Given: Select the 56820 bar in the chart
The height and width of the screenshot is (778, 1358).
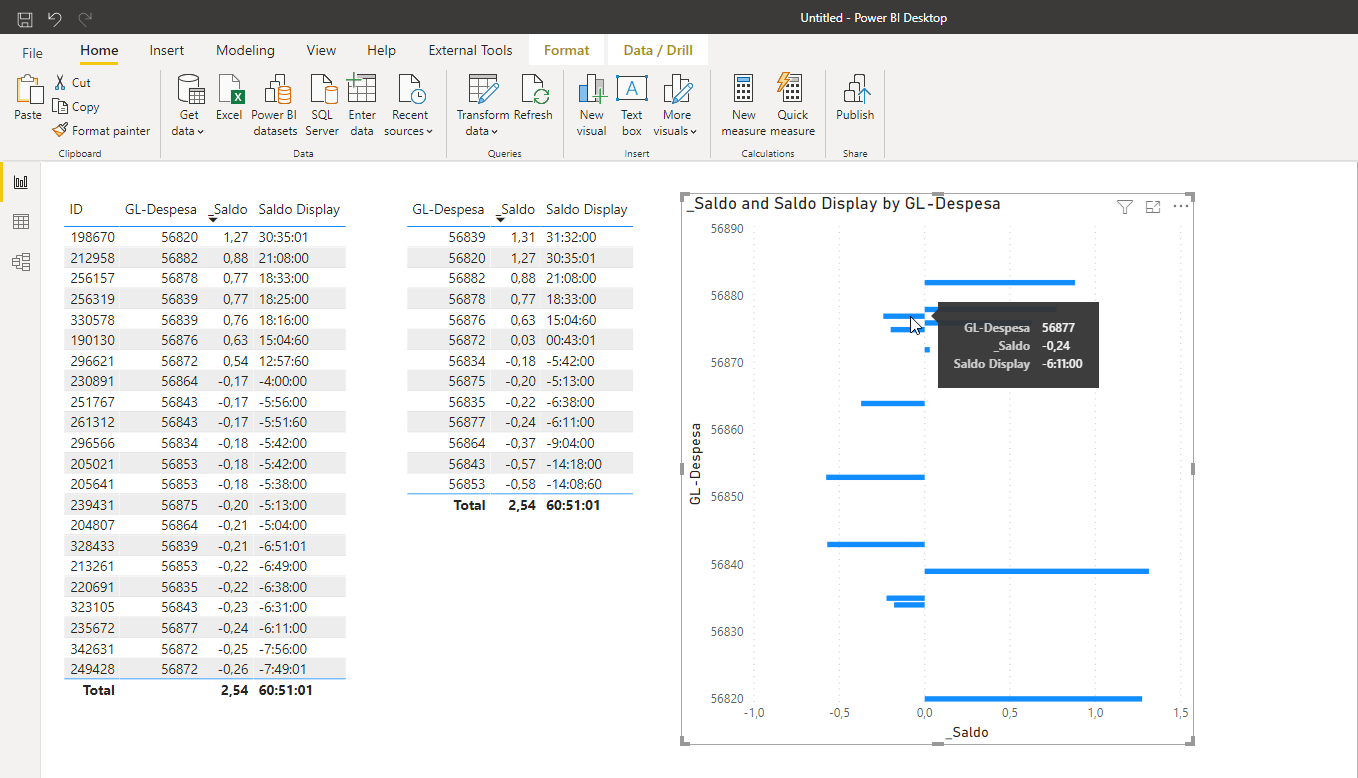Looking at the screenshot, I should pyautogui.click(x=1033, y=699).
